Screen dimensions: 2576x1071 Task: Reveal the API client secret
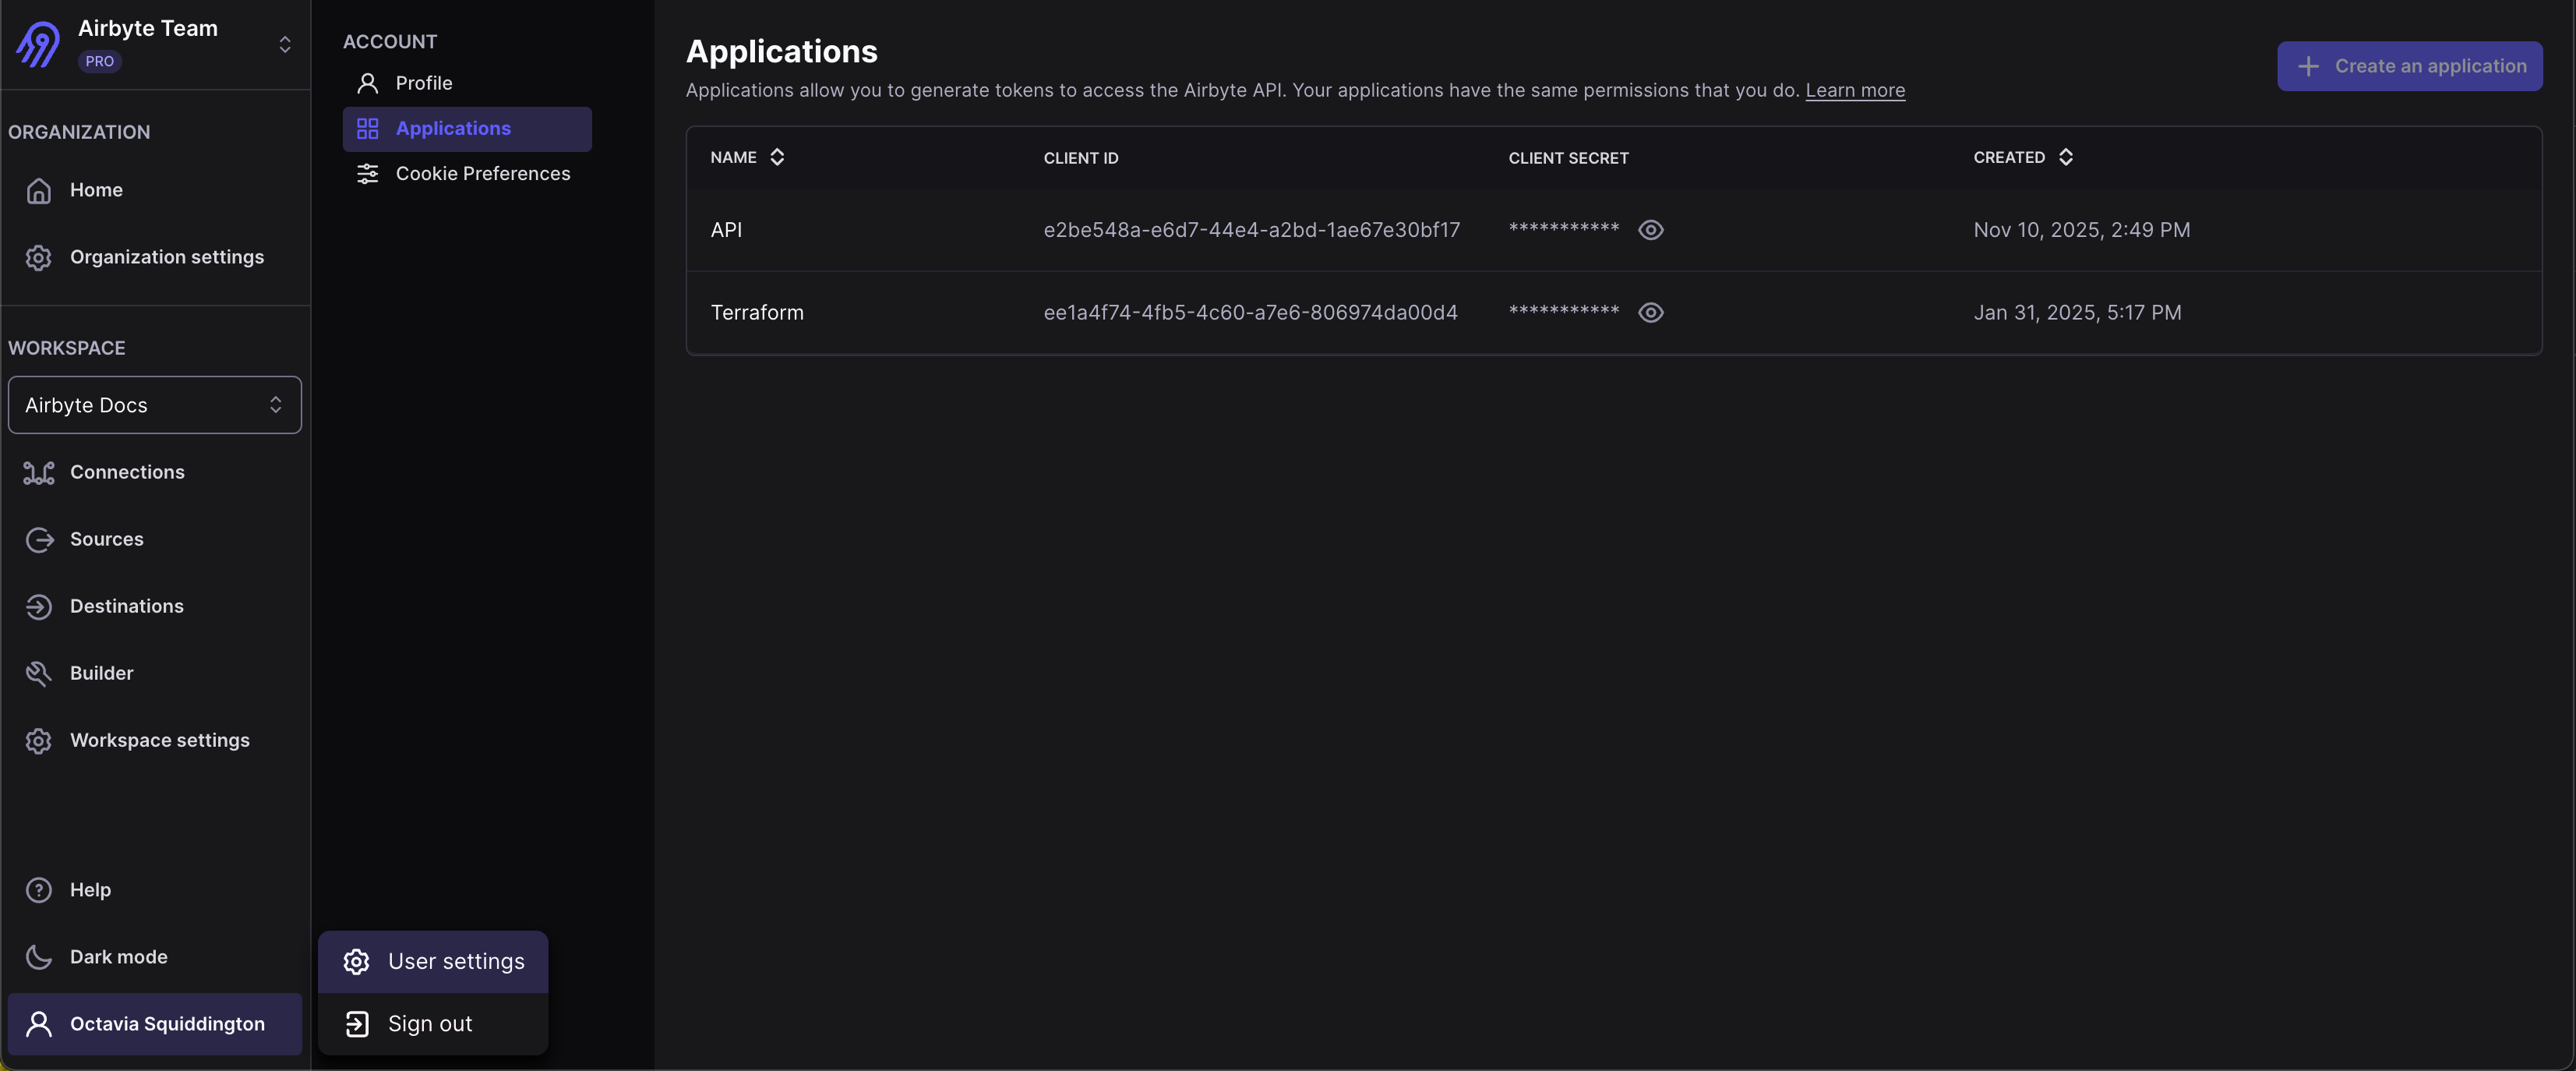tap(1651, 230)
